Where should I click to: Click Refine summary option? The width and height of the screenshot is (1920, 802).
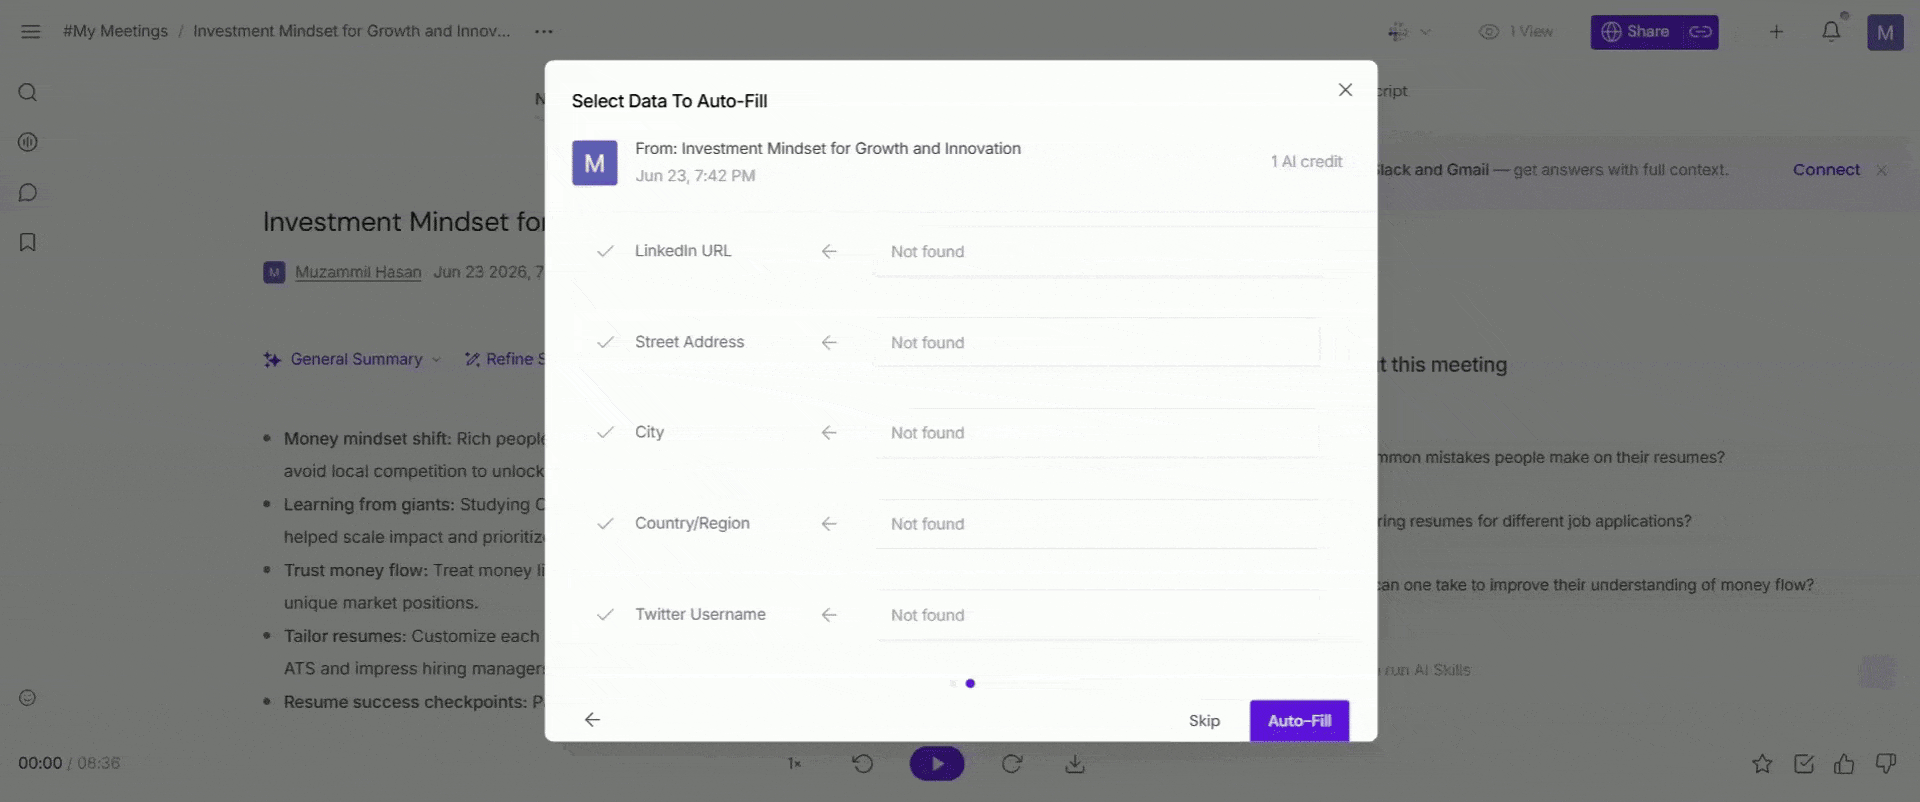(x=505, y=359)
